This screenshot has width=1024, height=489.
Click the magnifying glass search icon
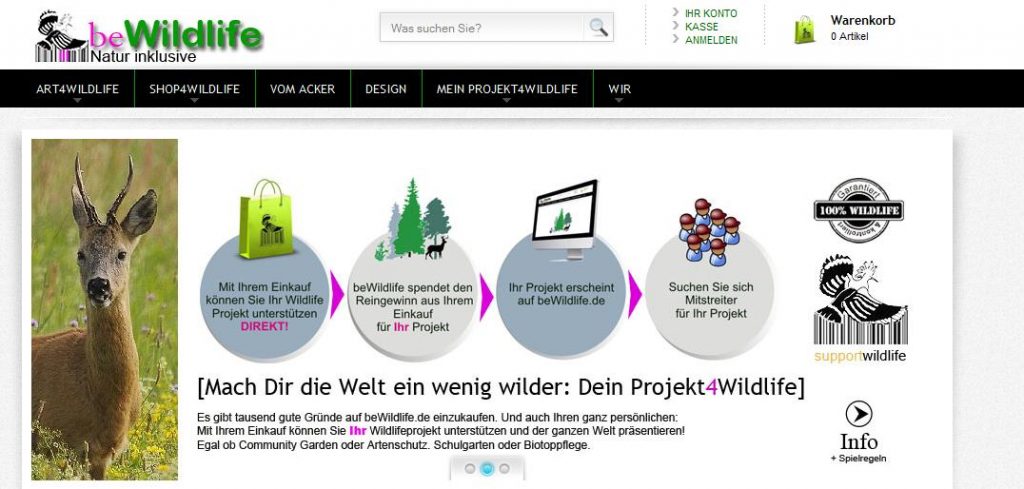[598, 28]
